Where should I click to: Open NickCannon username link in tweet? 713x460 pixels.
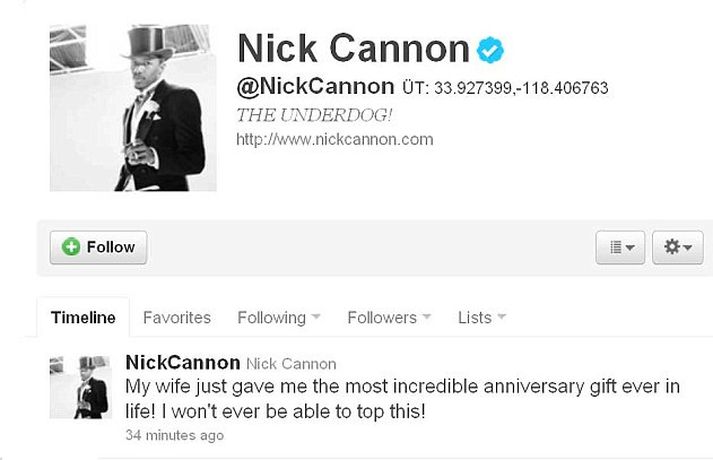(183, 363)
